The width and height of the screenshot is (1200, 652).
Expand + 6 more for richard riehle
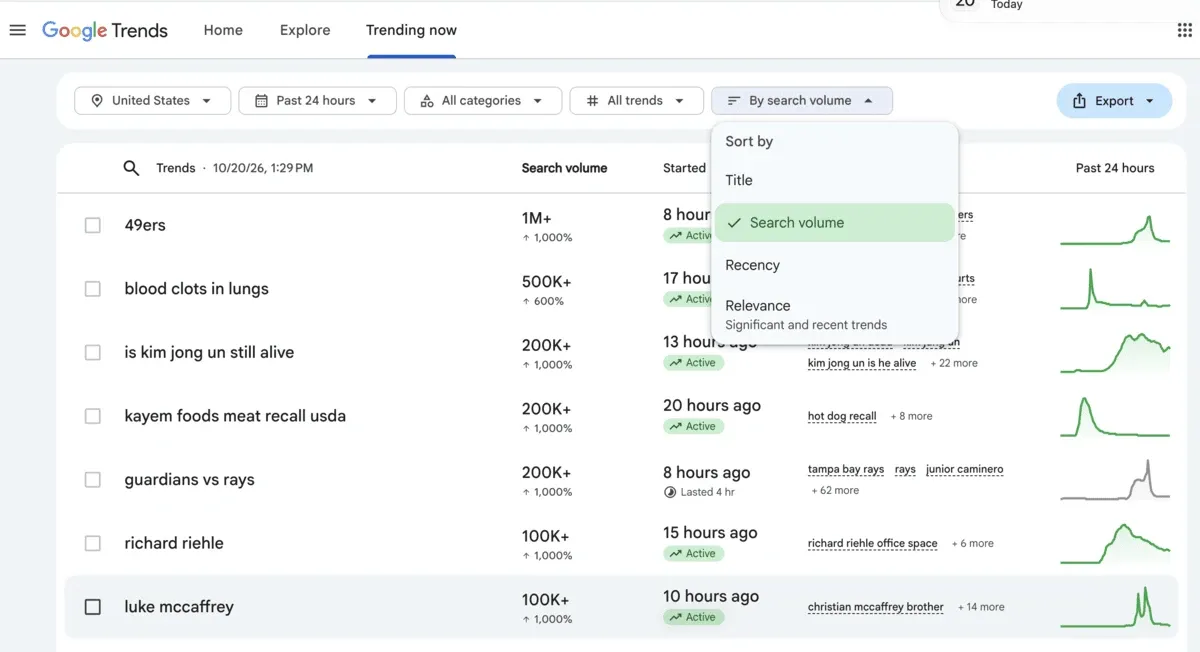972,543
